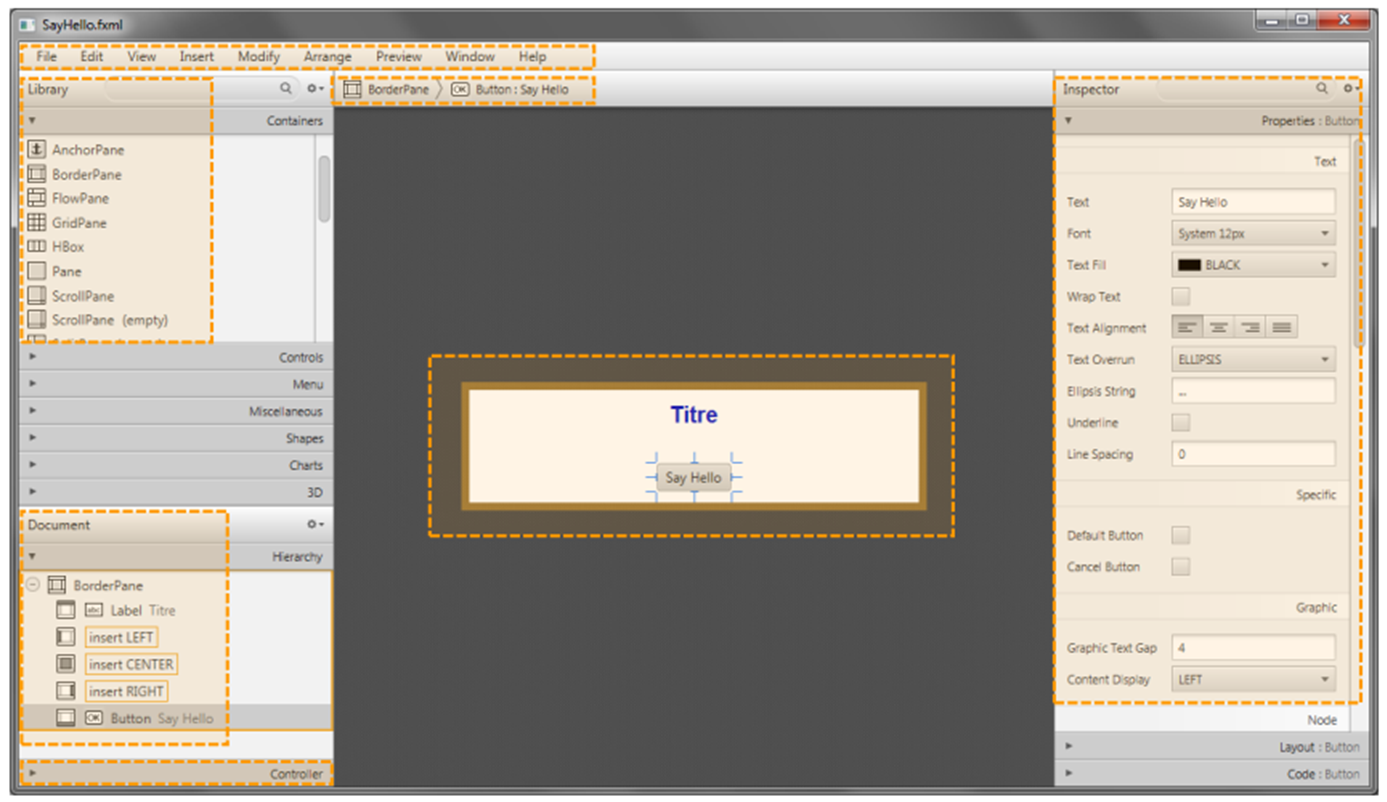Toggle the Underline checkbox
Screen dimensions: 1387x802
coord(1181,422)
